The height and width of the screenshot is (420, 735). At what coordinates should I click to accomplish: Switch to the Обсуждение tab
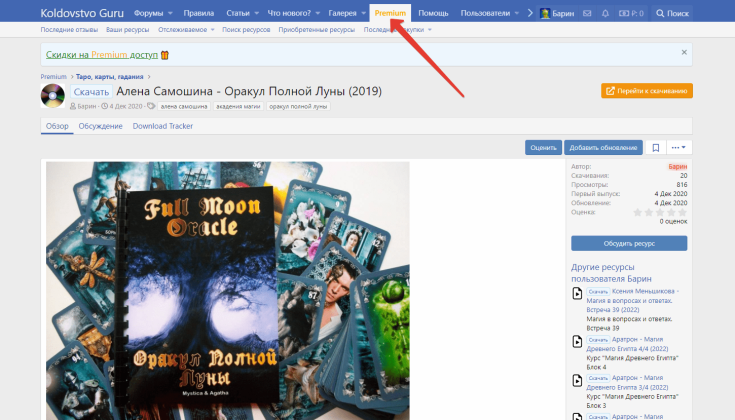[100, 126]
